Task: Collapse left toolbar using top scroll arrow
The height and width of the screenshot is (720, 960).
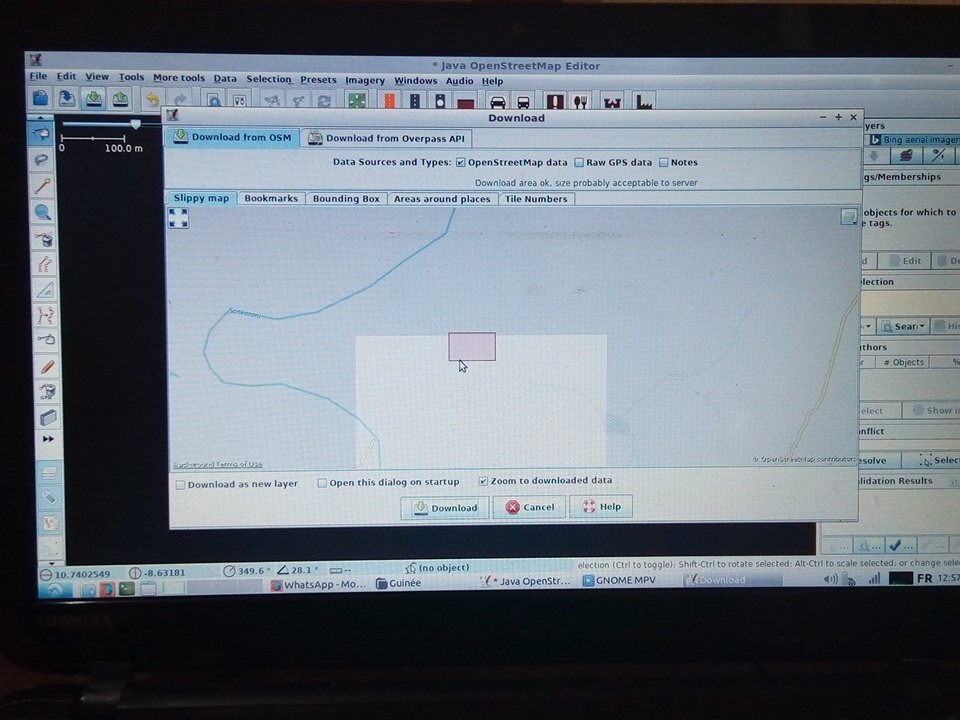Action: point(40,117)
